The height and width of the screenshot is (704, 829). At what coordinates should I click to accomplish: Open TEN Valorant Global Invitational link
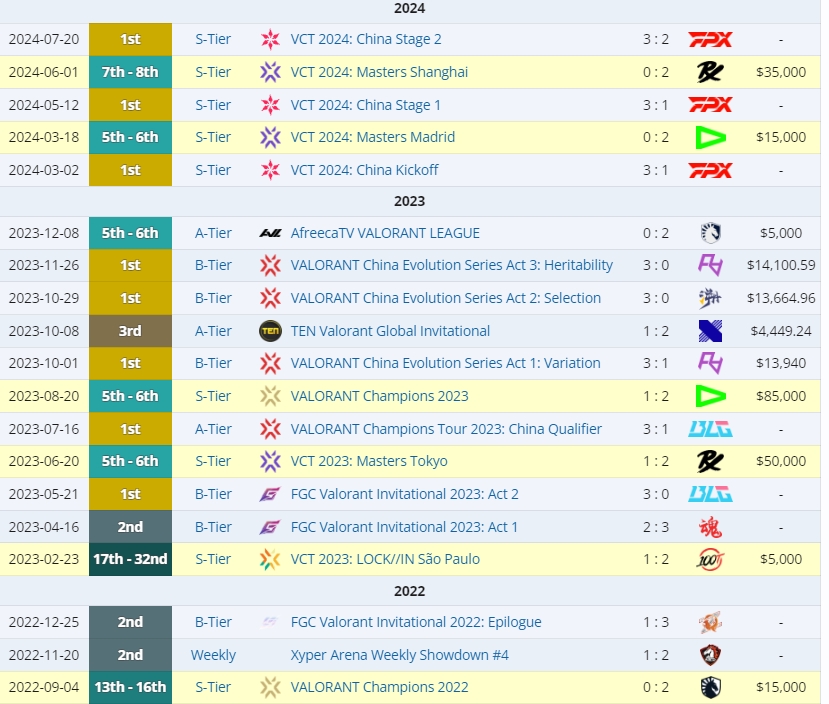pos(390,331)
